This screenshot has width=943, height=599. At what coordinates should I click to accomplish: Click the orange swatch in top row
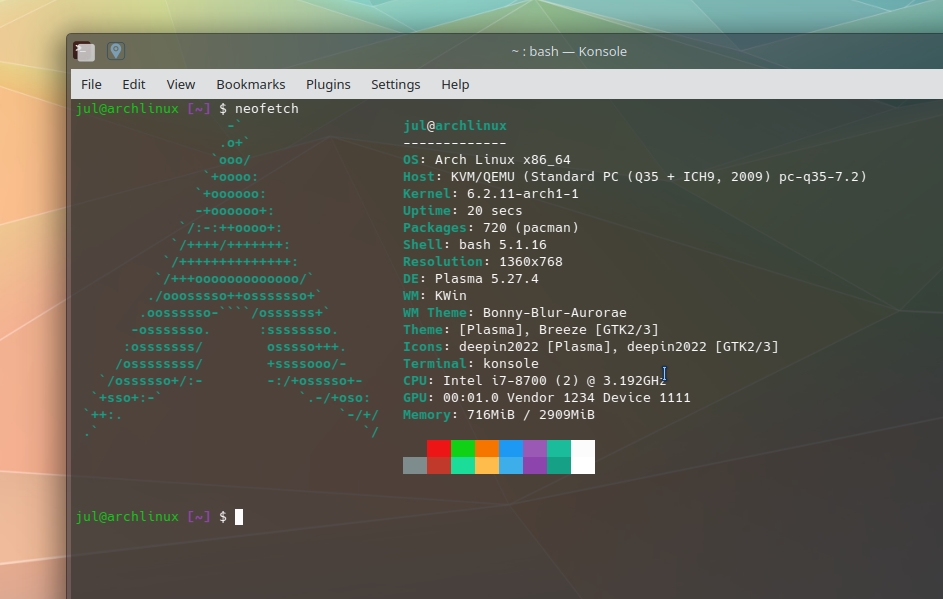click(487, 448)
